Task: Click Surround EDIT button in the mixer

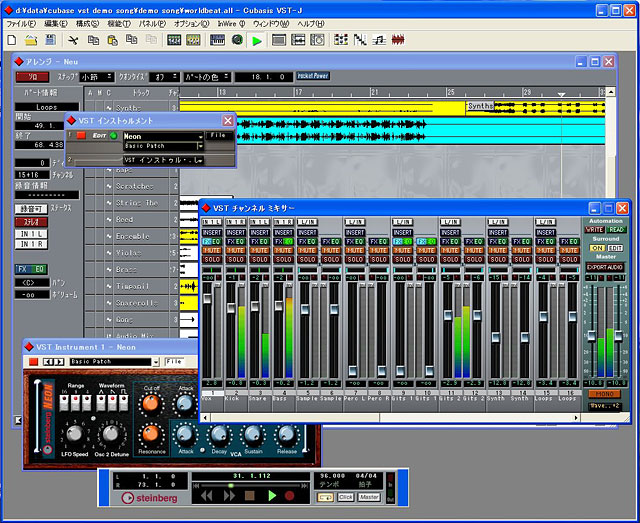Action: pos(615,248)
